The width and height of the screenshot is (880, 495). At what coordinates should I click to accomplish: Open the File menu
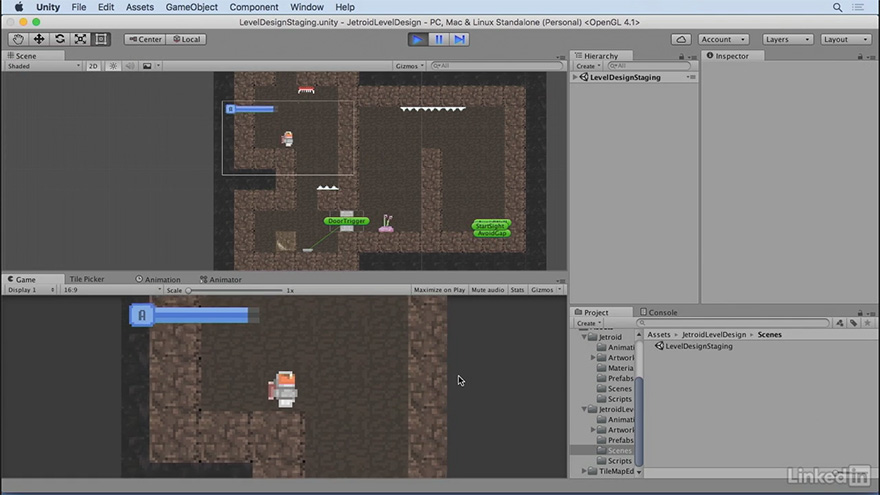[79, 7]
